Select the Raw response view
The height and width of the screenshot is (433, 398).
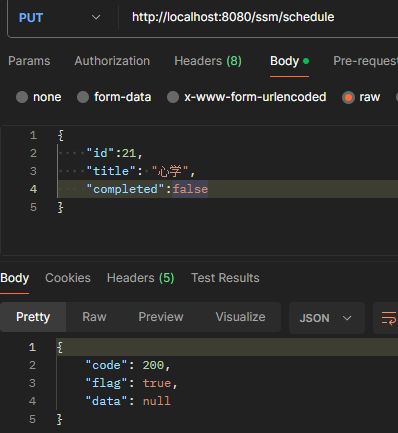(x=94, y=317)
